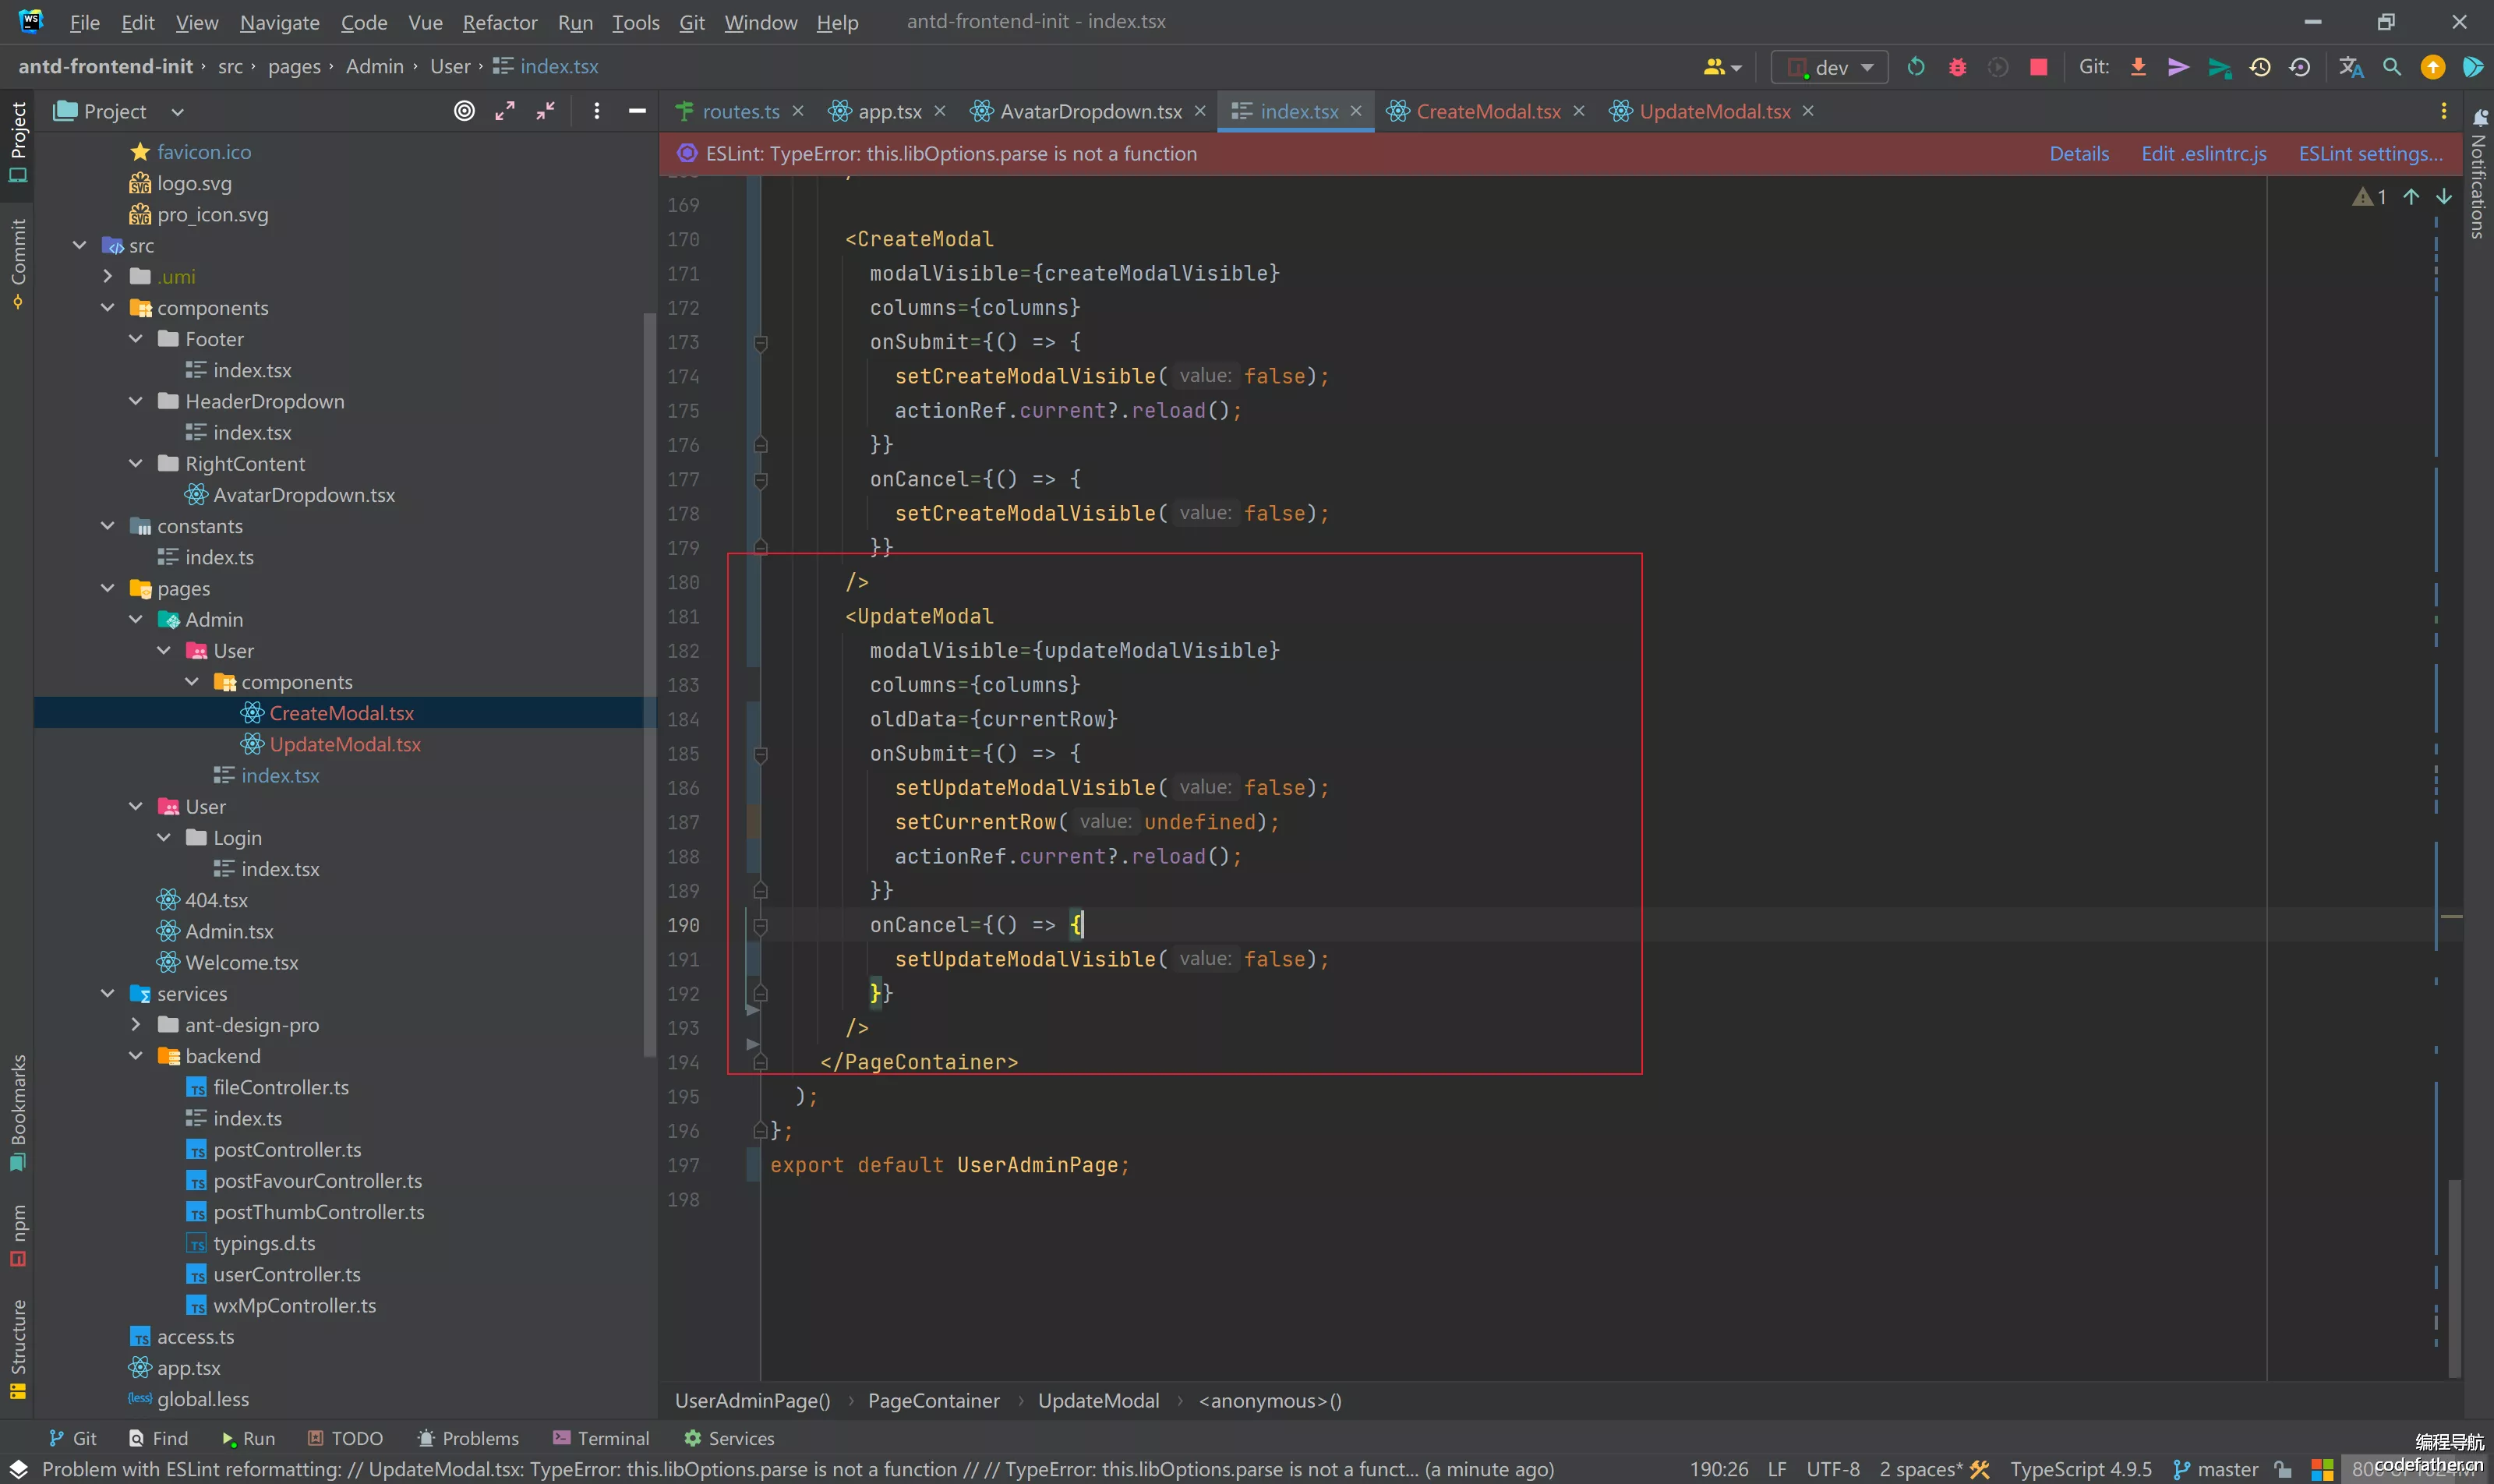Expand the .umi folder
The image size is (2494, 1484).
[108, 276]
